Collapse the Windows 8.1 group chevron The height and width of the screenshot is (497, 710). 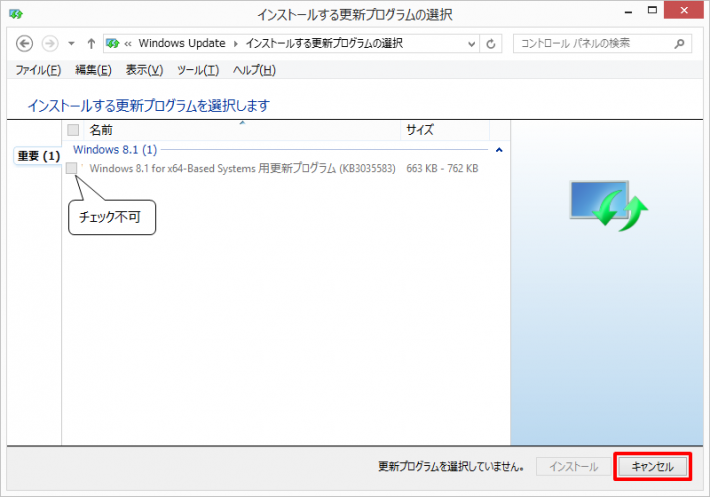click(x=499, y=150)
